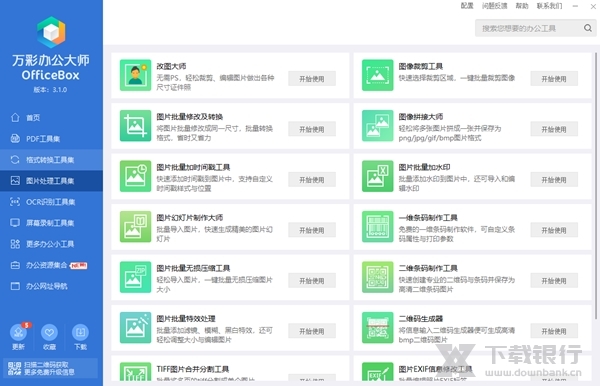
Task: Open the 改图大师 tool icon
Action: (135, 75)
